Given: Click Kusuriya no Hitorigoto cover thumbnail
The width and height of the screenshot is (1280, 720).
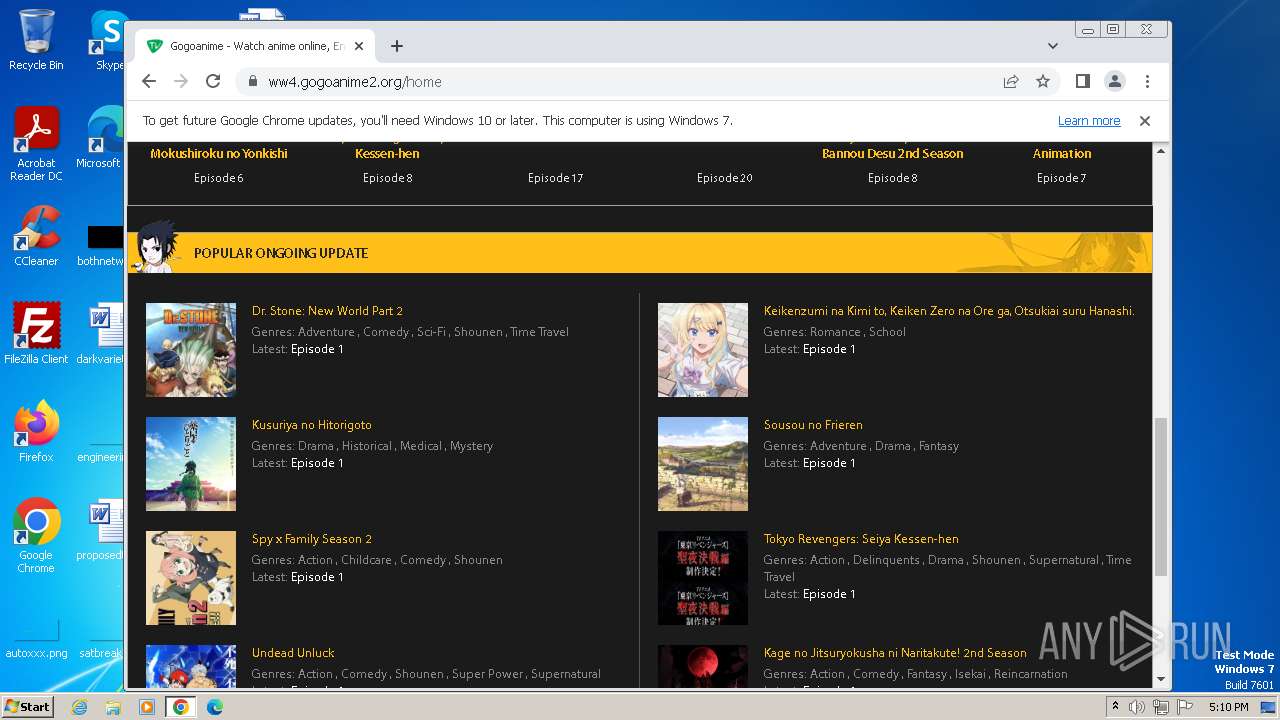Looking at the screenshot, I should point(191,464).
